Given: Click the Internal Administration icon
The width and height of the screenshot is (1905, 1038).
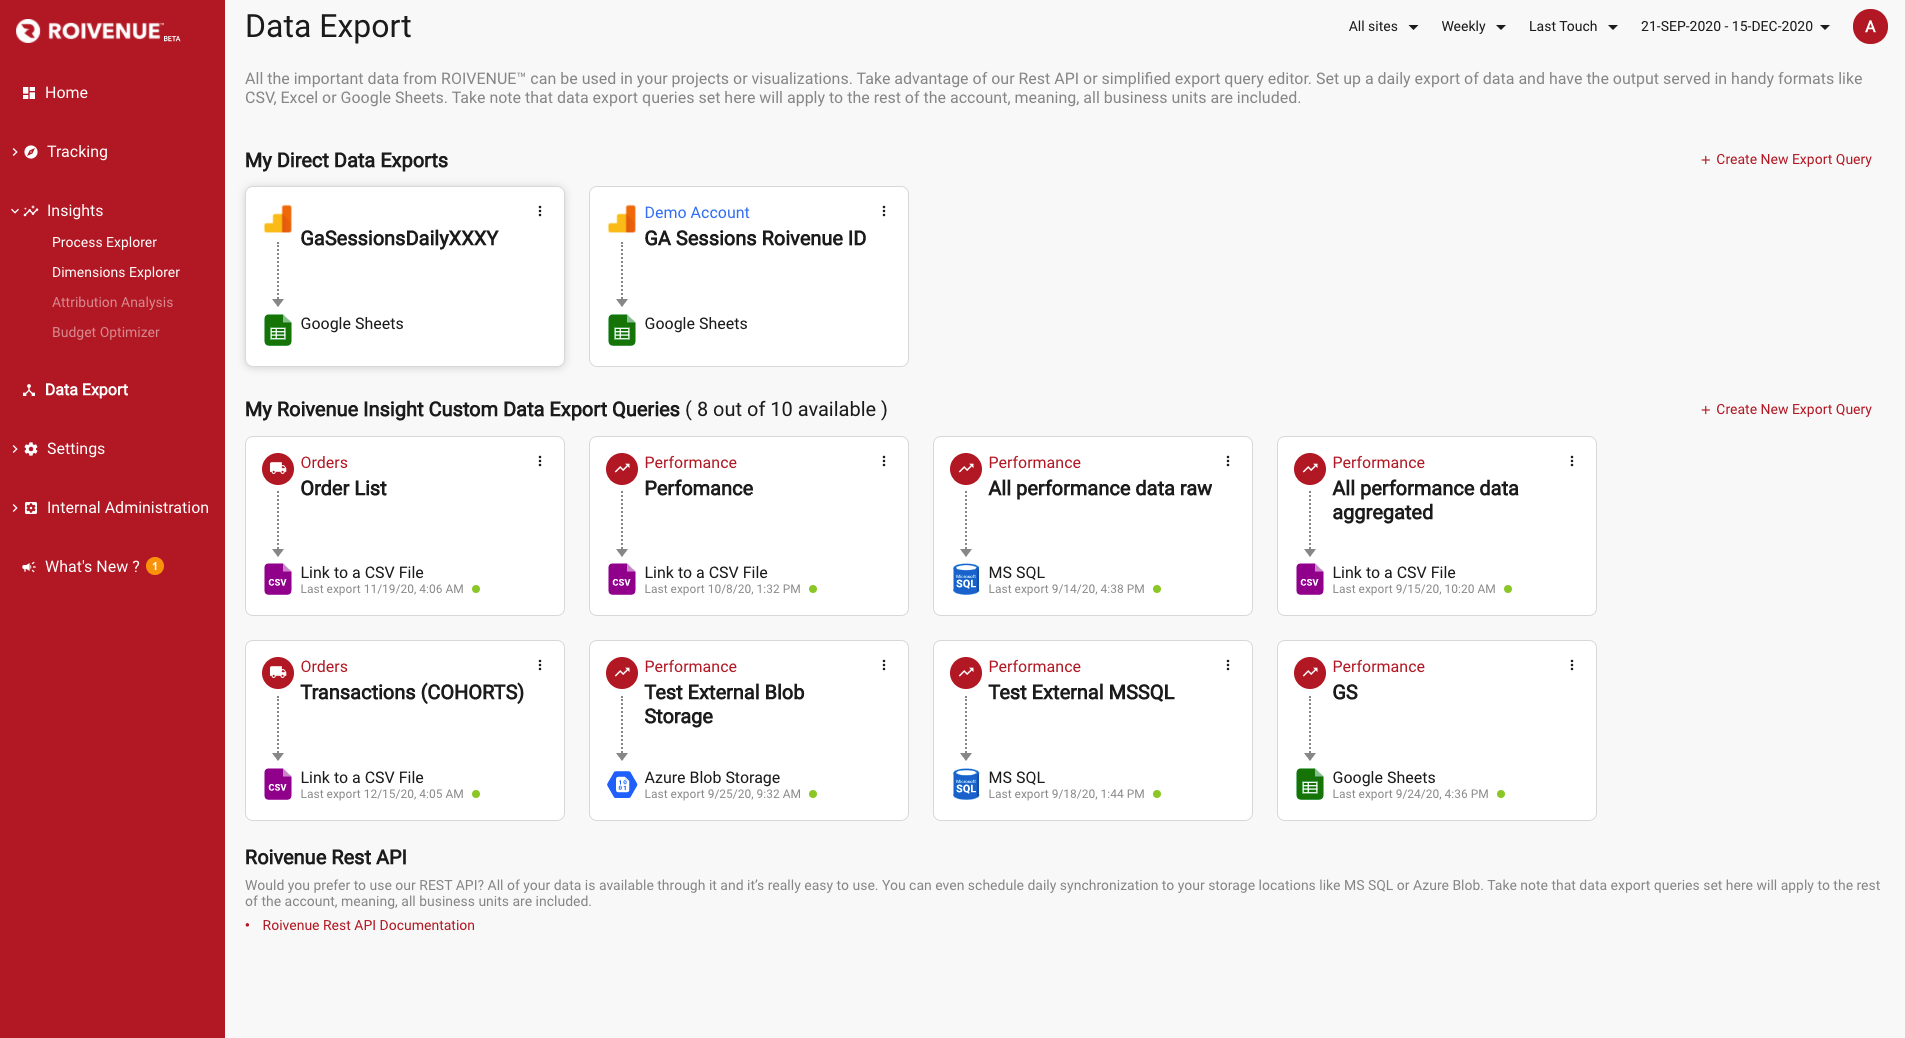Looking at the screenshot, I should coord(31,508).
